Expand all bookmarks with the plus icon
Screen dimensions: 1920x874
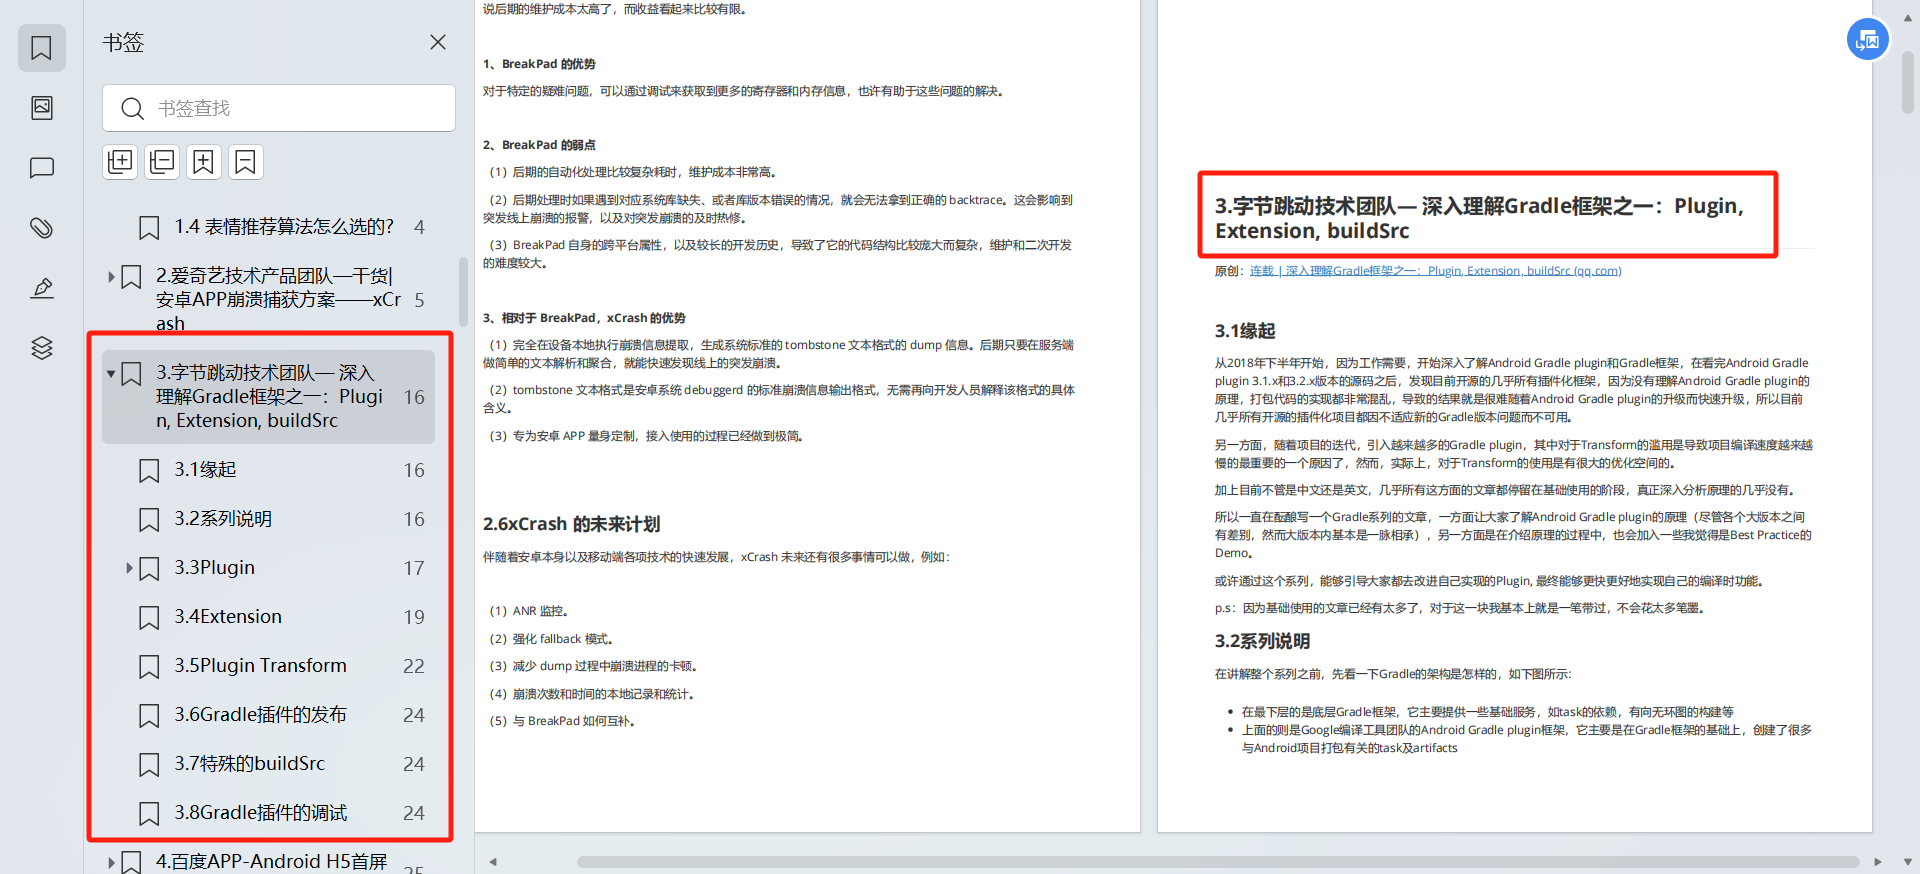[x=120, y=162]
